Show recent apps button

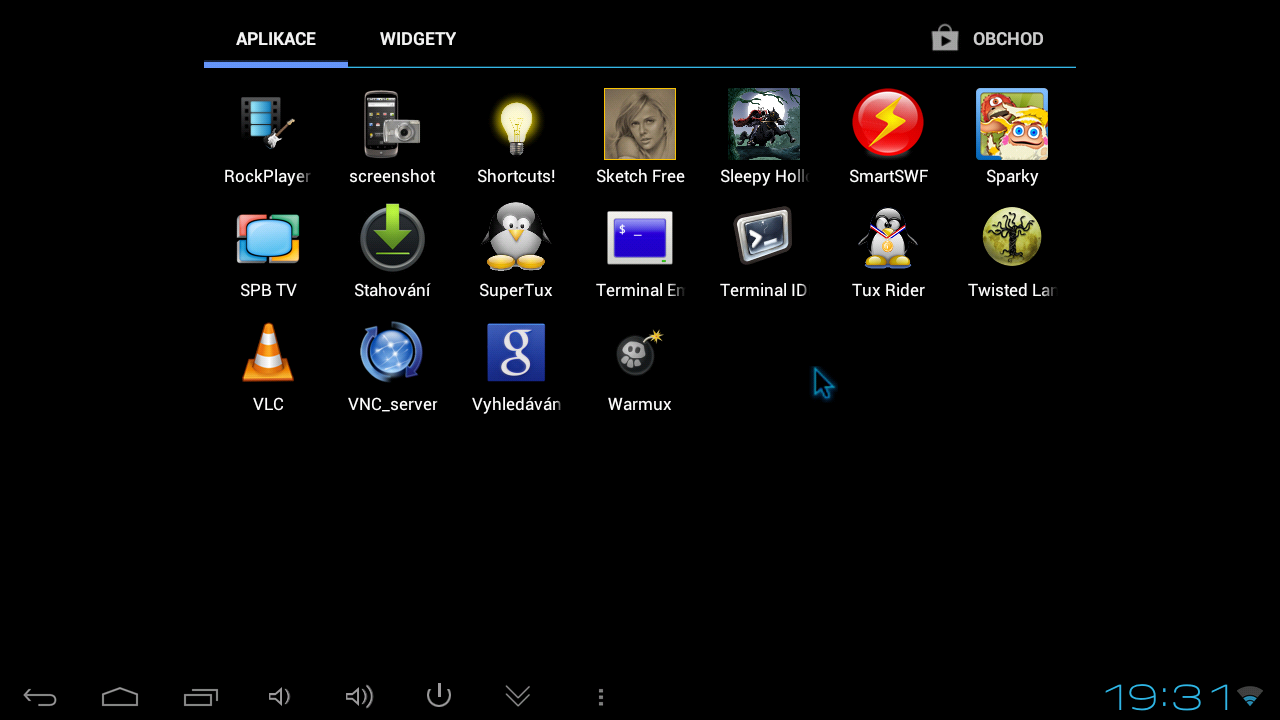click(200, 697)
